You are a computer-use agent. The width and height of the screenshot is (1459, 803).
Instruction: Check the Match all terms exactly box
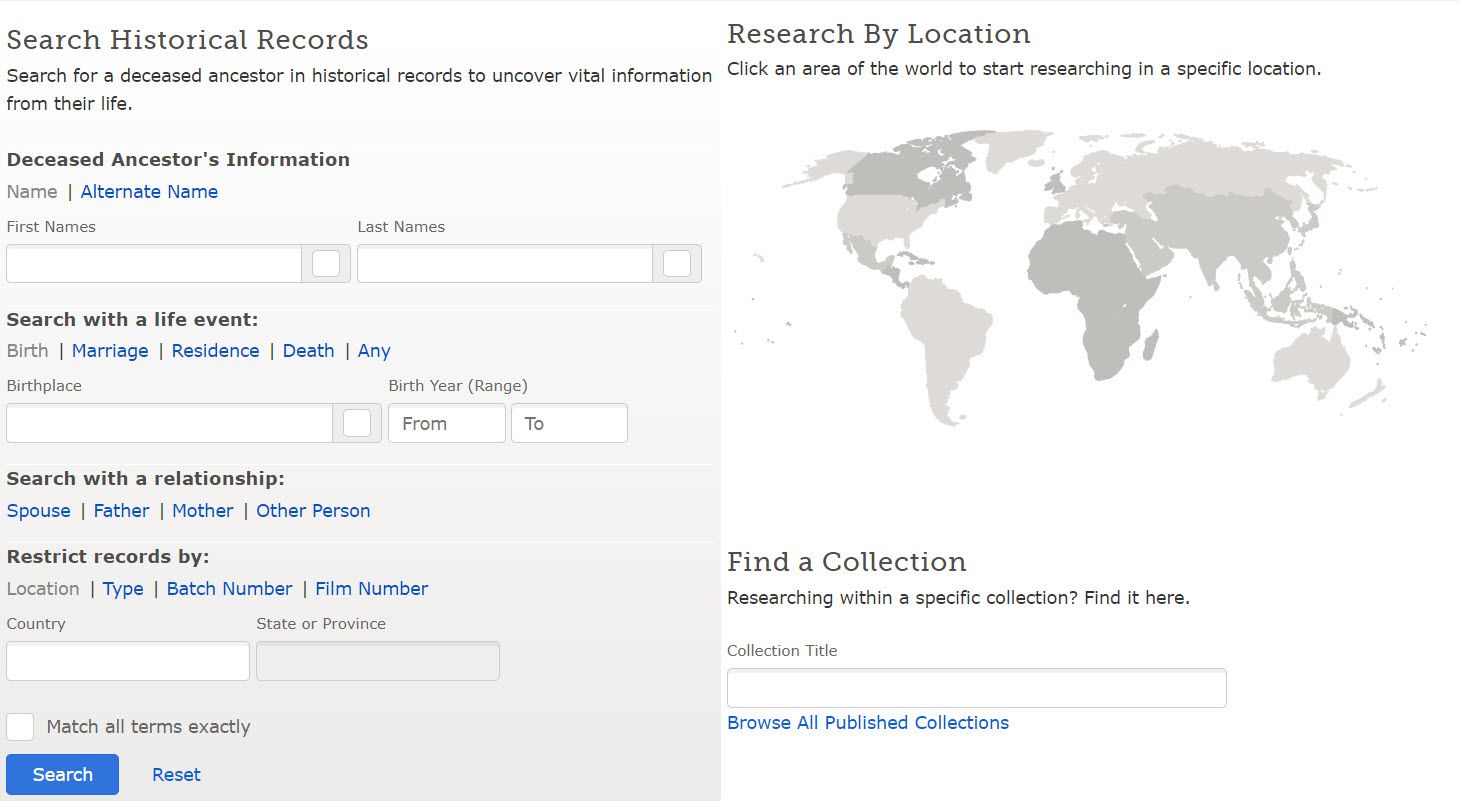20,727
